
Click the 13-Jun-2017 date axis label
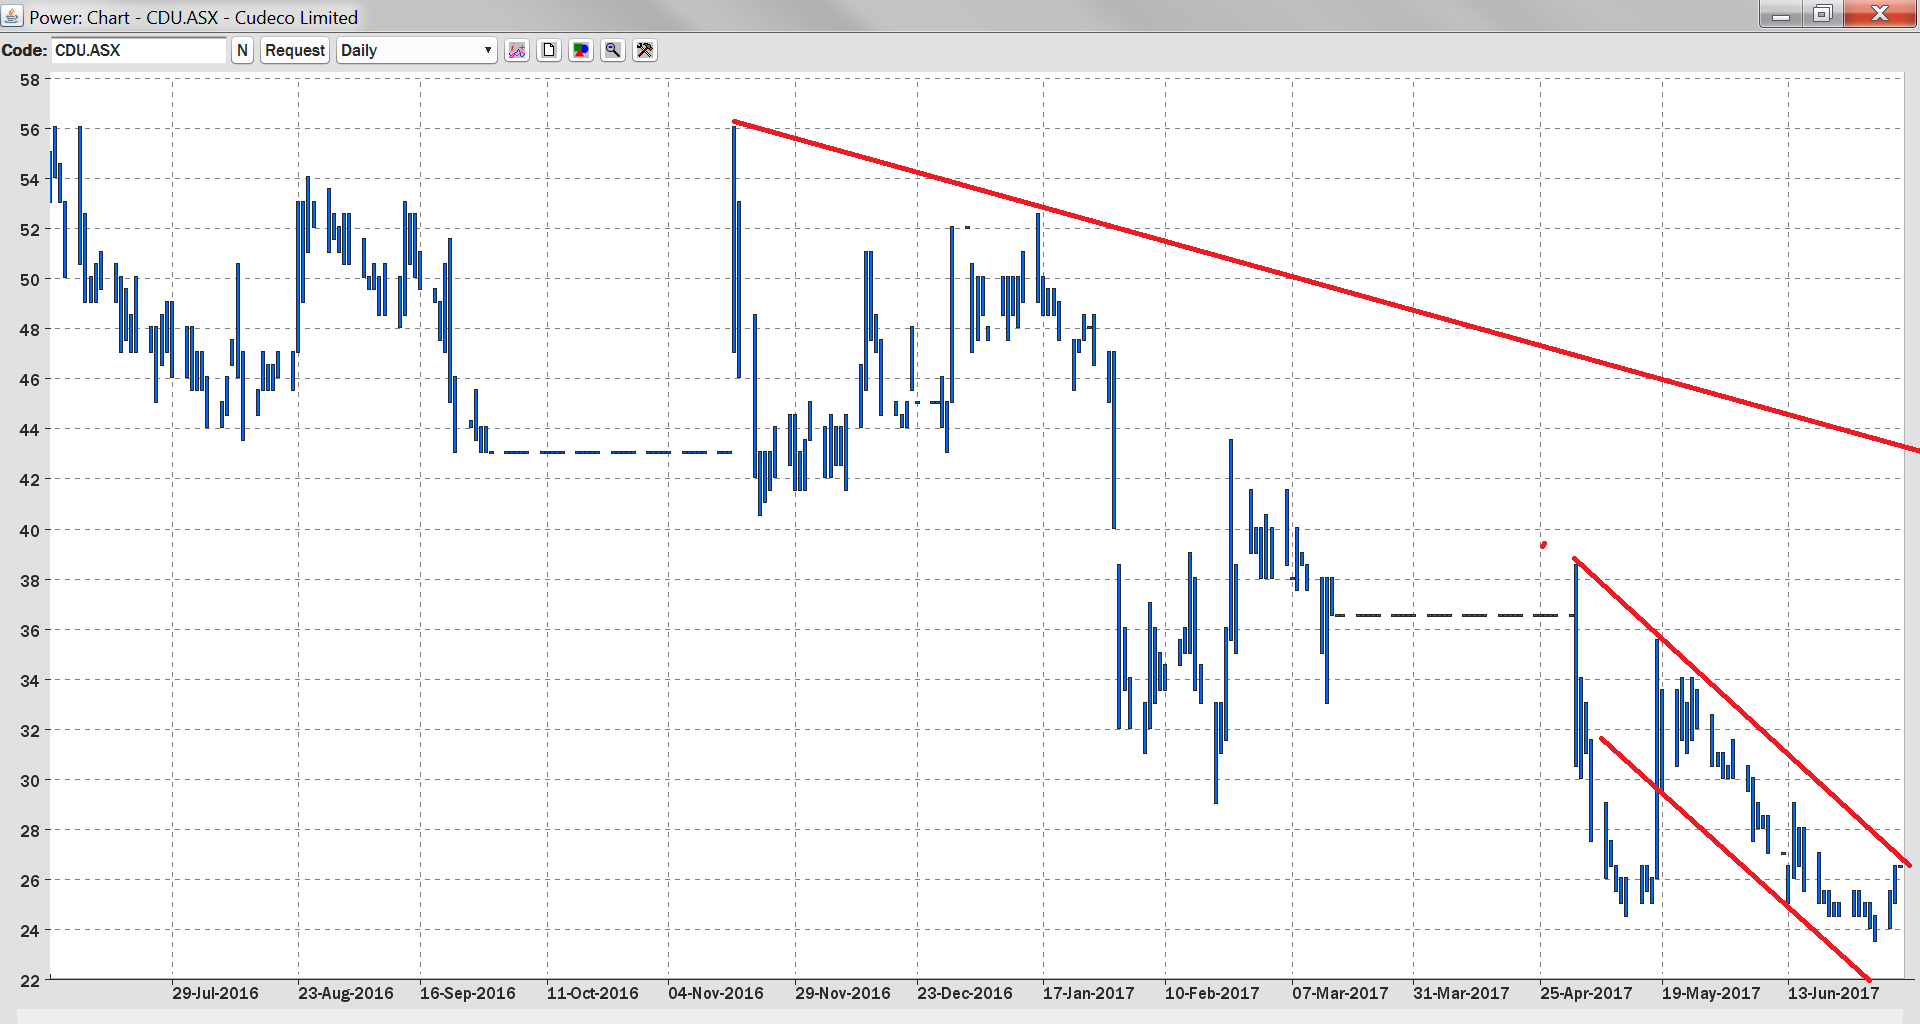[1834, 993]
